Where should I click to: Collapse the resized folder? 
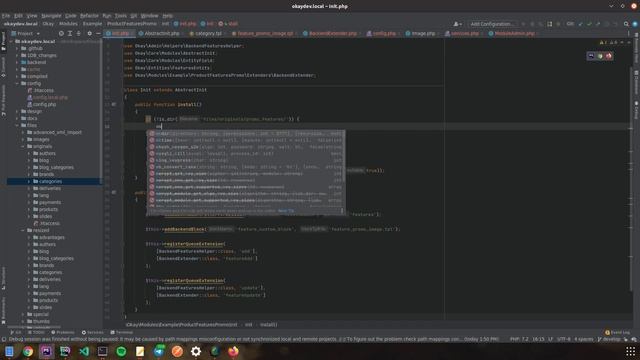[23, 230]
